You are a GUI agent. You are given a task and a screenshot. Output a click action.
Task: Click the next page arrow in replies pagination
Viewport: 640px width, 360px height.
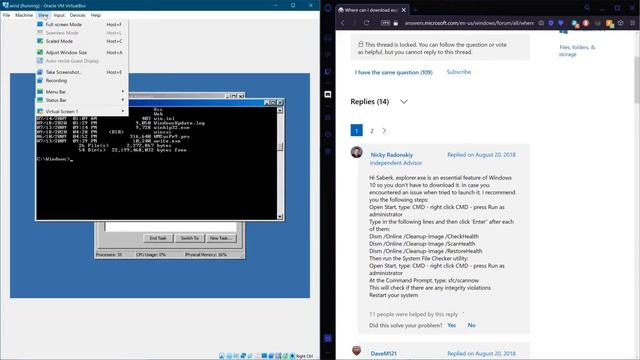[x=384, y=131]
